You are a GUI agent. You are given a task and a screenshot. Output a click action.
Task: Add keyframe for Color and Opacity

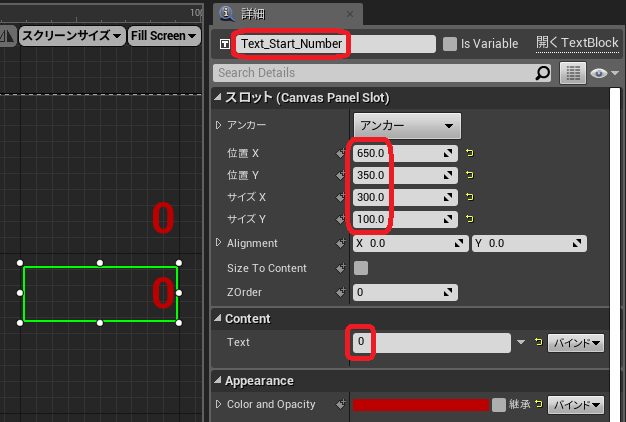pos(341,405)
